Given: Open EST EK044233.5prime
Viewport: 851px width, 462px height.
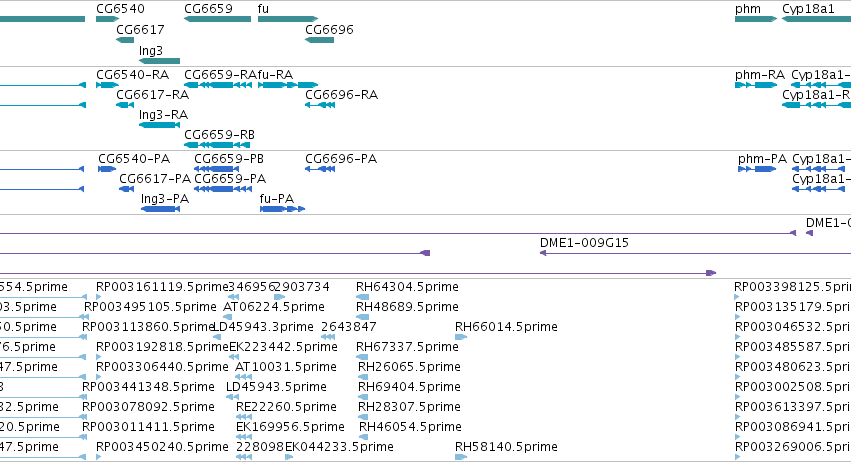Looking at the screenshot, I should pyautogui.click(x=339, y=447).
